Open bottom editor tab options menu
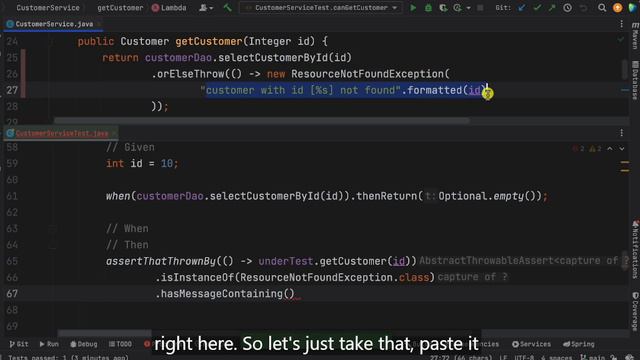 pyautogui.click(x=621, y=133)
